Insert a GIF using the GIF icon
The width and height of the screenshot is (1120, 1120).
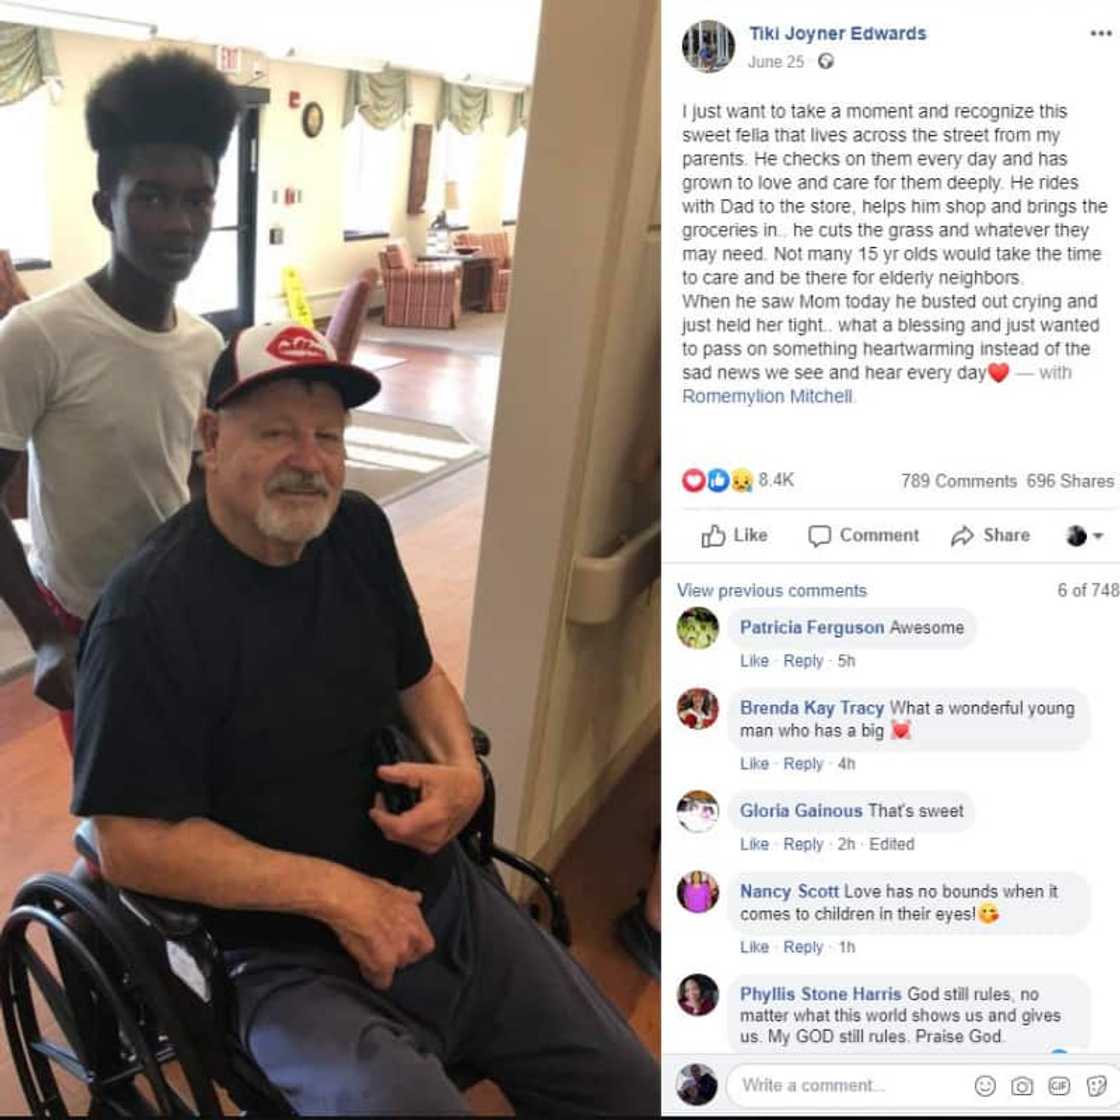pos(1059,1086)
